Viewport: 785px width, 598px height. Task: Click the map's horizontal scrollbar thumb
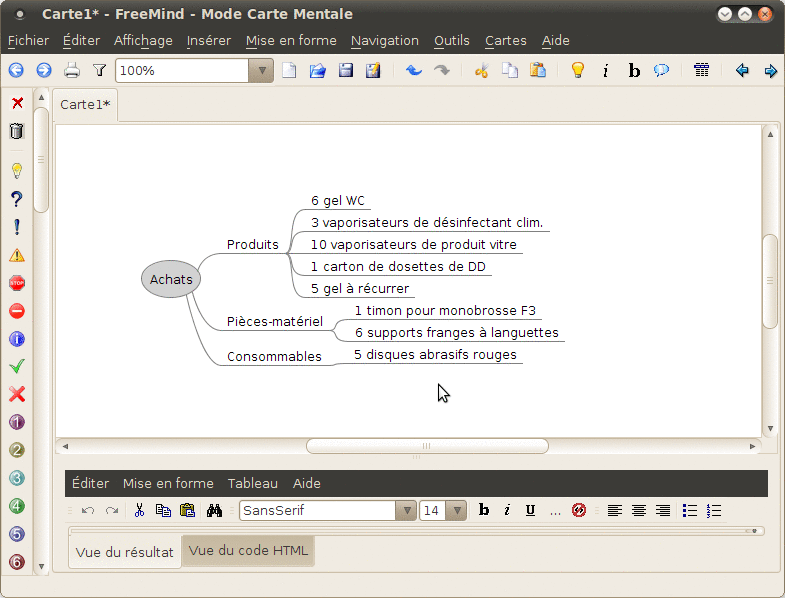pyautogui.click(x=427, y=446)
